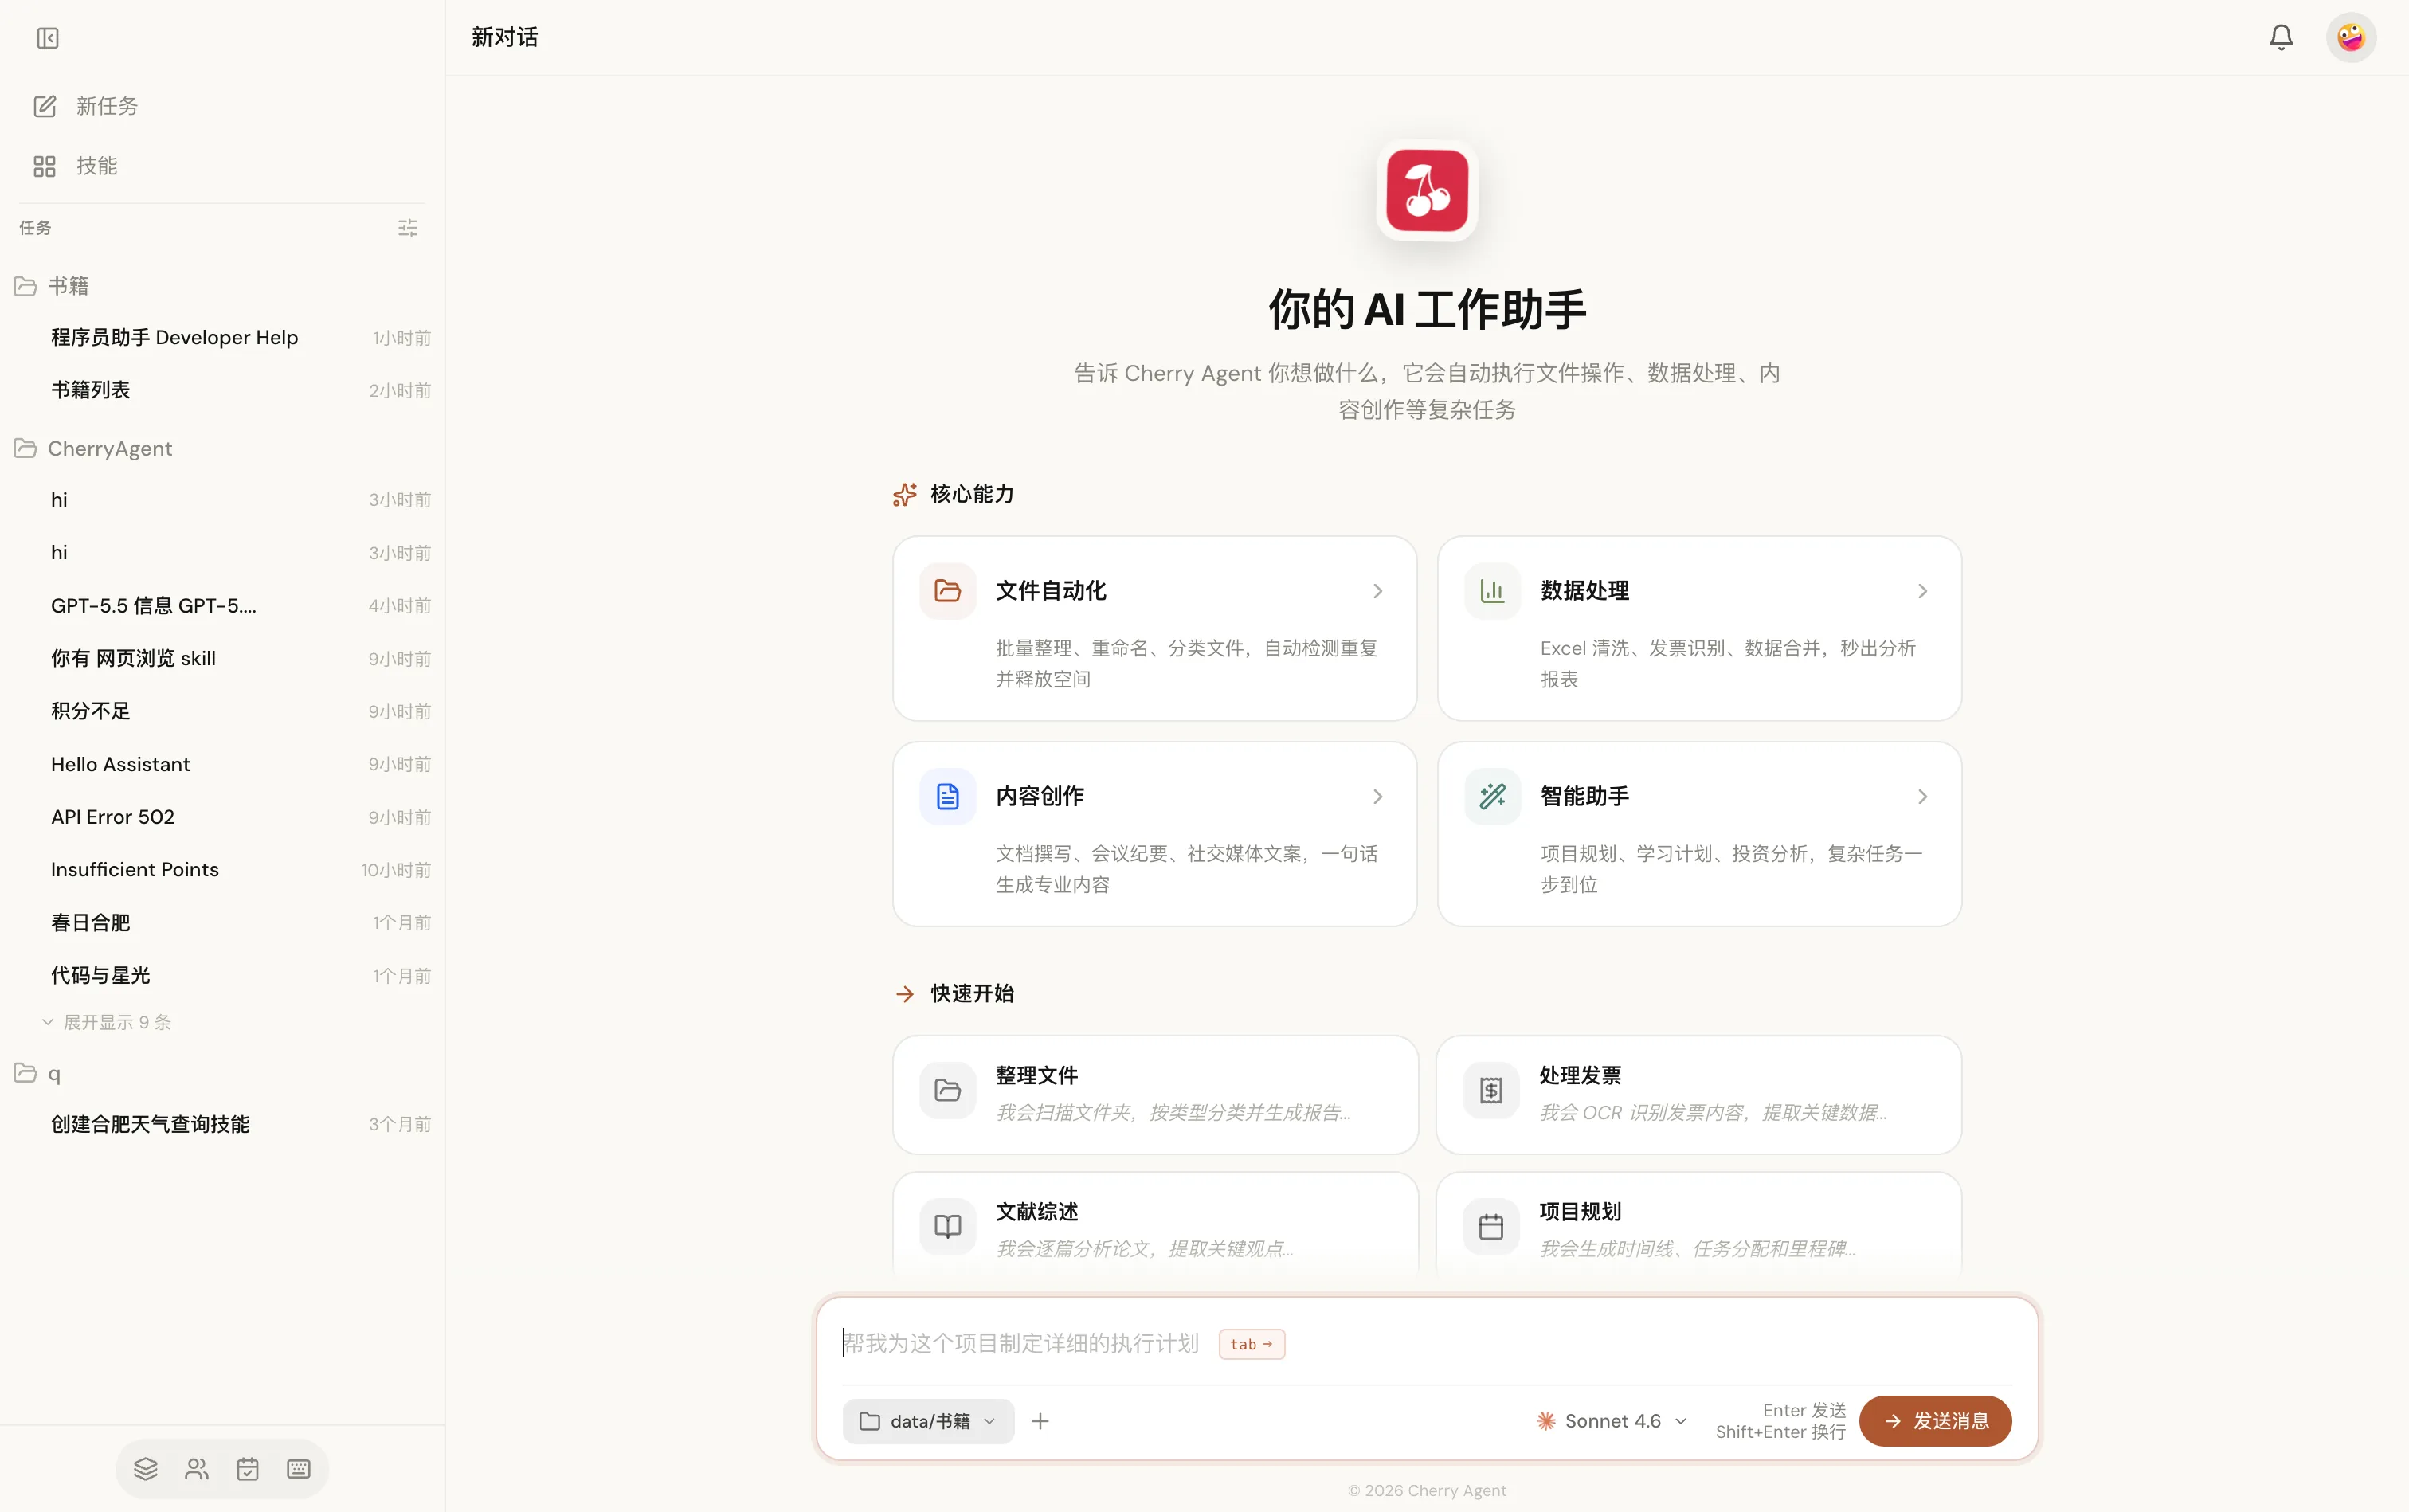Start the 文献综述 quick action

point(1155,1226)
